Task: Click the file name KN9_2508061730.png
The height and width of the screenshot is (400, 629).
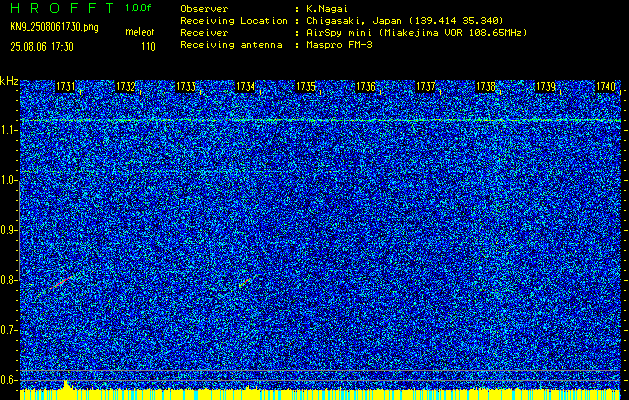Action: (54, 27)
